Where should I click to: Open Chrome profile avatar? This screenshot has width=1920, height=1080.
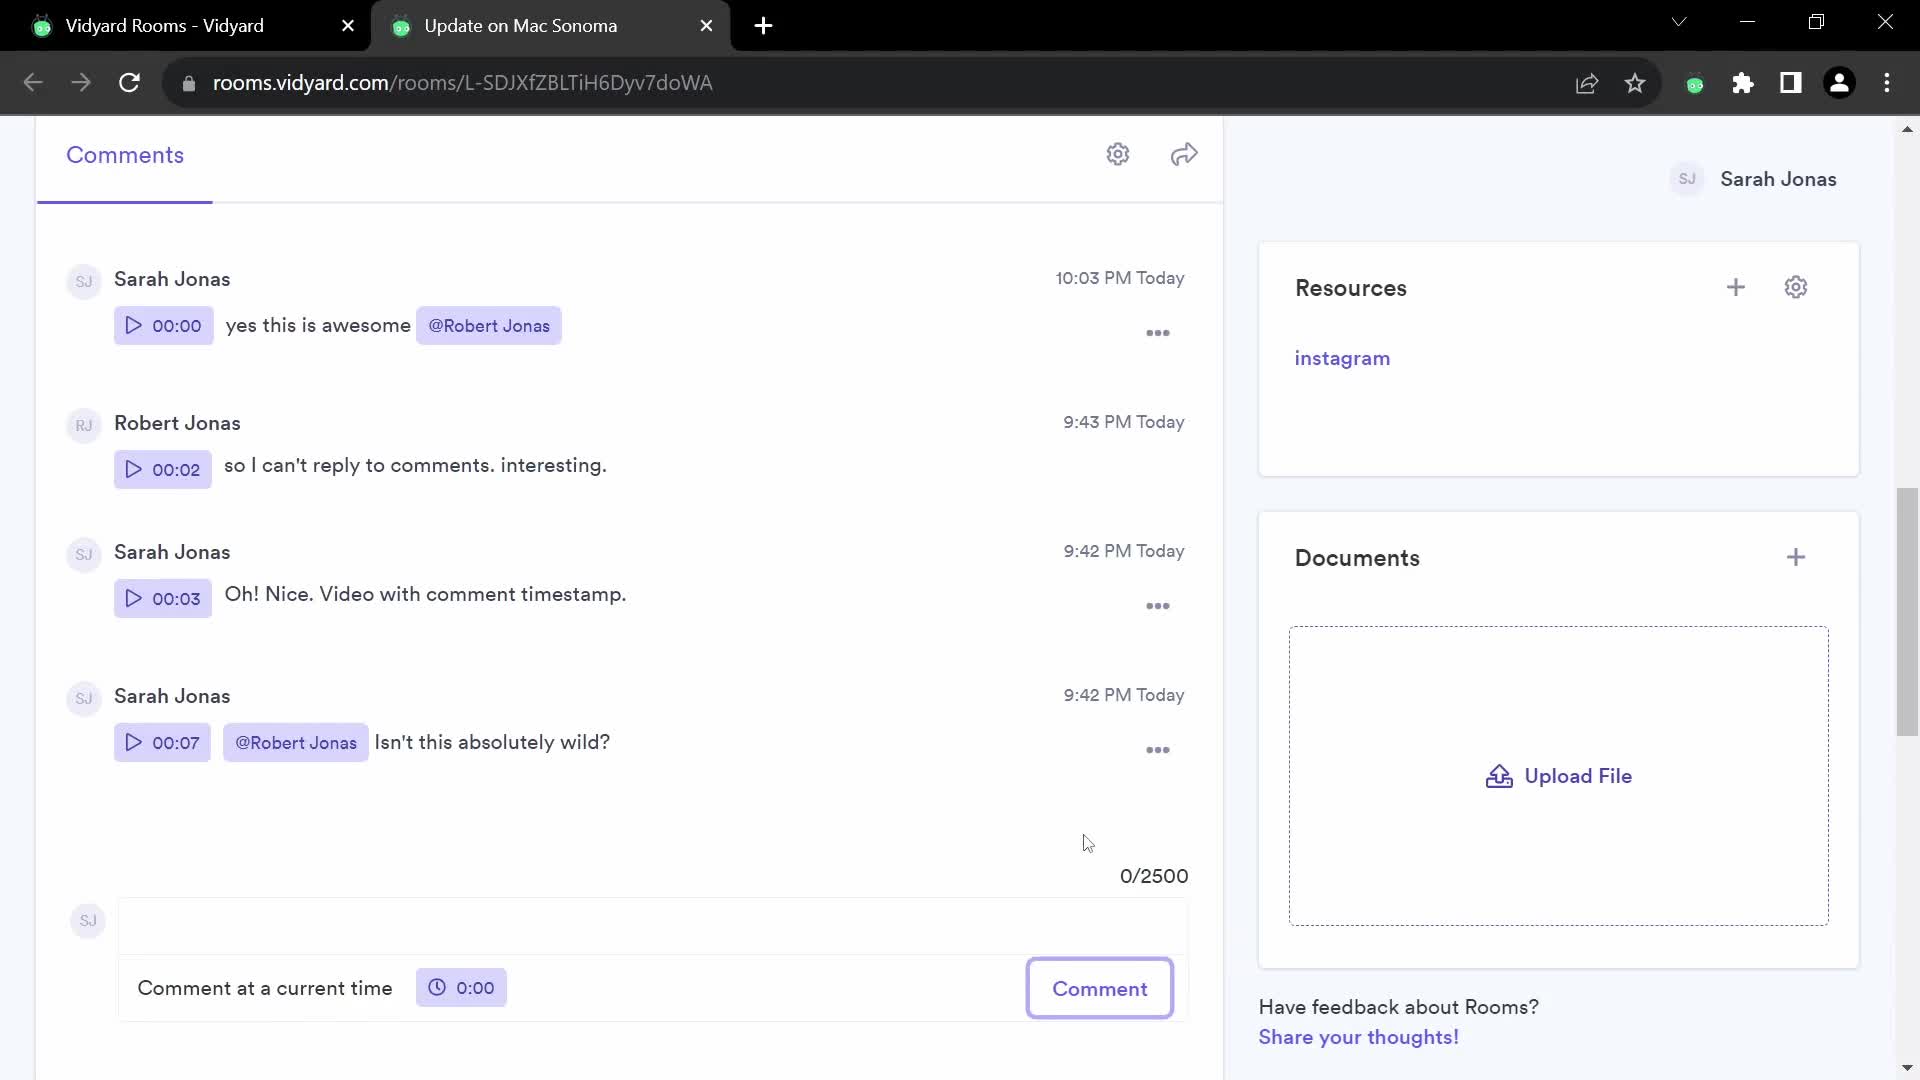click(x=1839, y=83)
